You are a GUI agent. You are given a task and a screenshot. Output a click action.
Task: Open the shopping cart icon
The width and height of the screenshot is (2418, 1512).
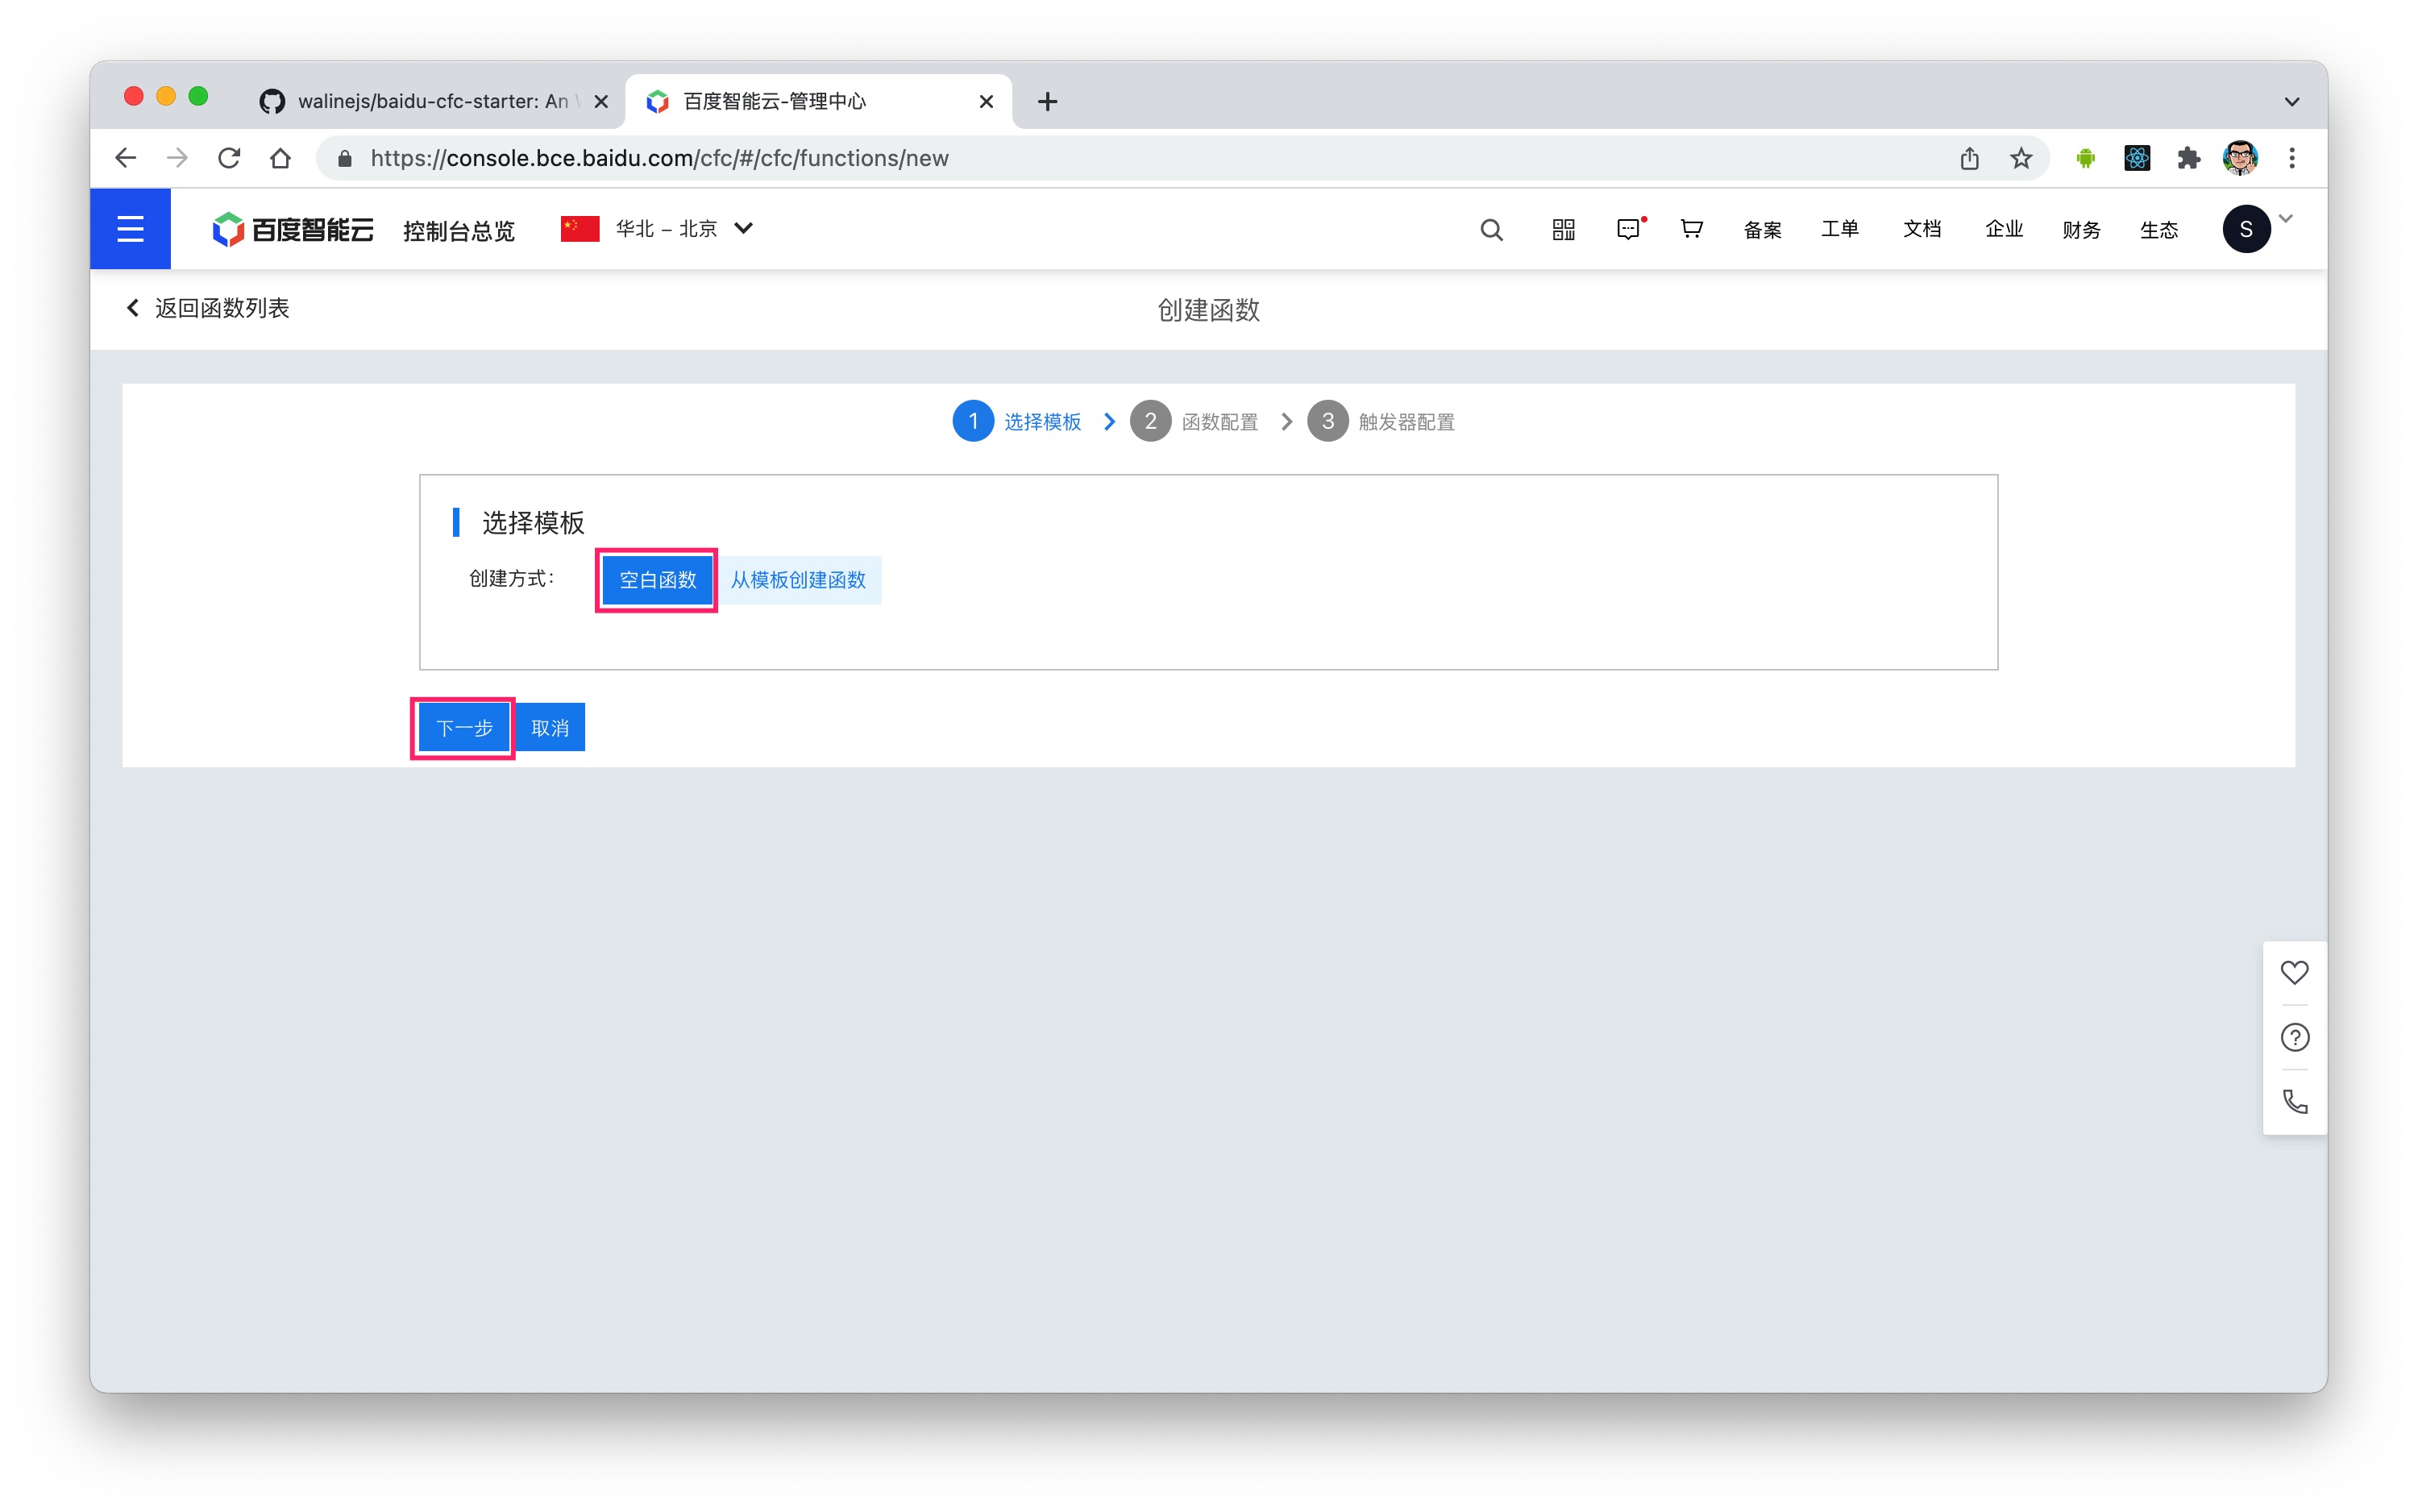[x=1691, y=229]
